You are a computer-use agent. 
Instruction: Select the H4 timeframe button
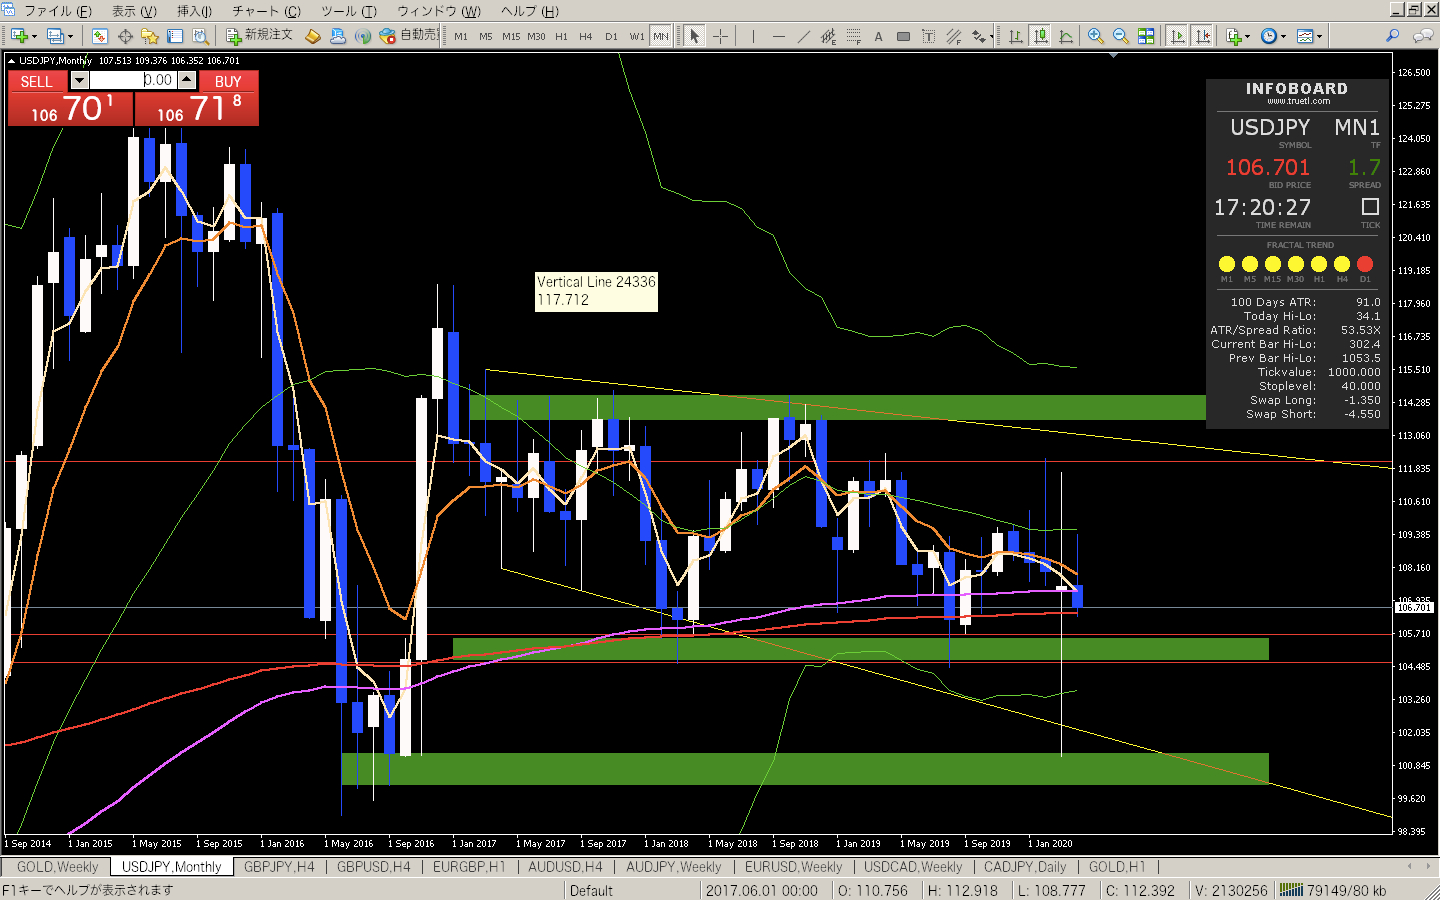pos(586,36)
